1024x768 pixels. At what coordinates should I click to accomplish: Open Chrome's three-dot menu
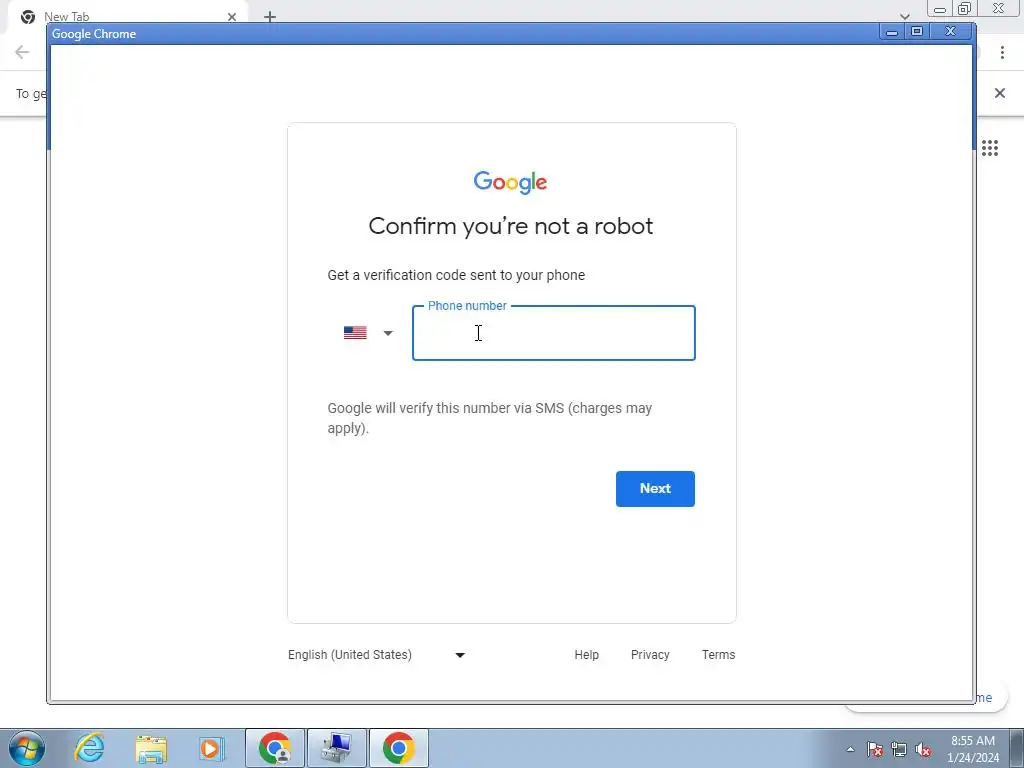point(1002,52)
